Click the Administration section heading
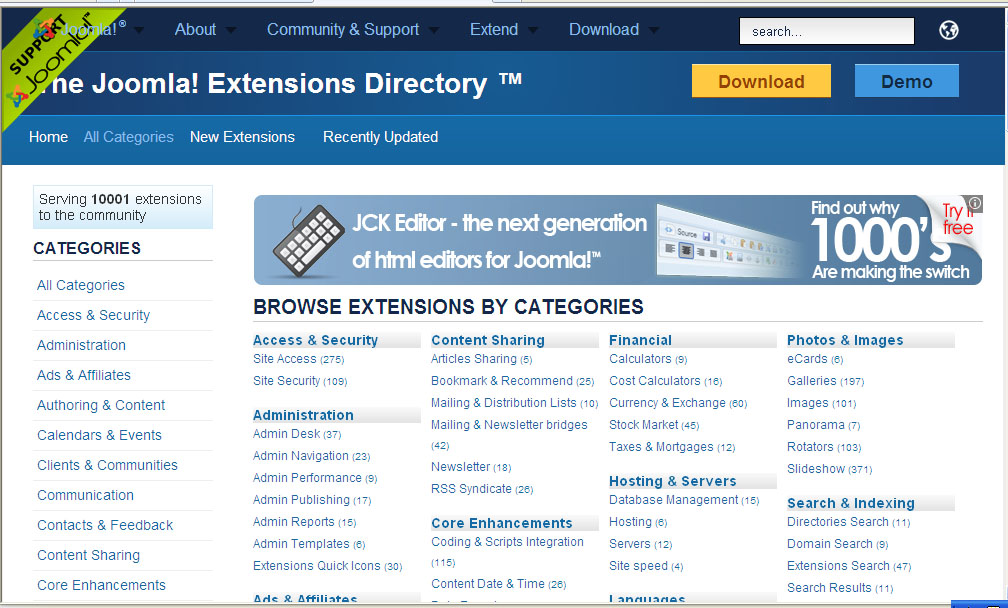 coord(303,415)
